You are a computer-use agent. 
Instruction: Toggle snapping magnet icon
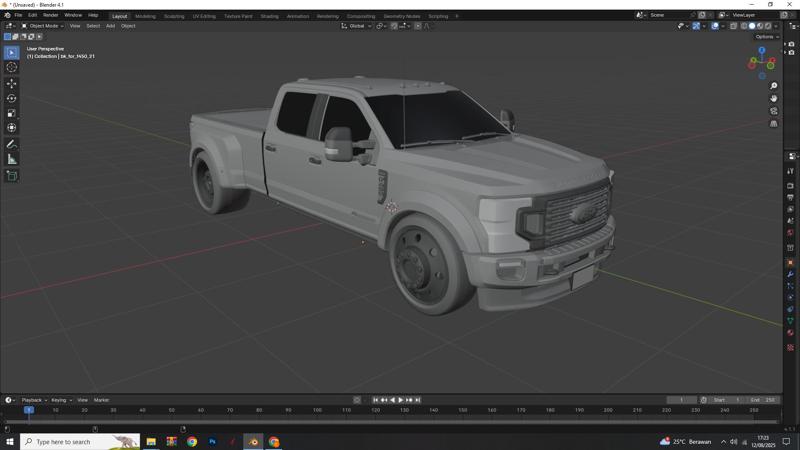[x=394, y=26]
